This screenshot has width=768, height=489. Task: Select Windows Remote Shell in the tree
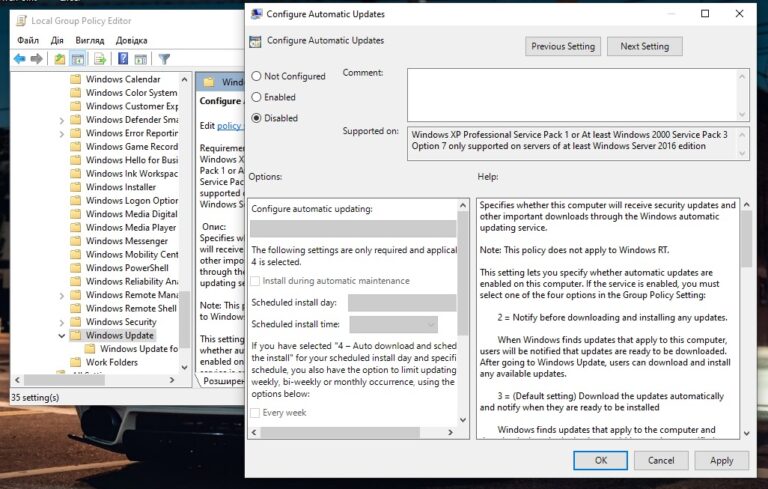point(131,308)
